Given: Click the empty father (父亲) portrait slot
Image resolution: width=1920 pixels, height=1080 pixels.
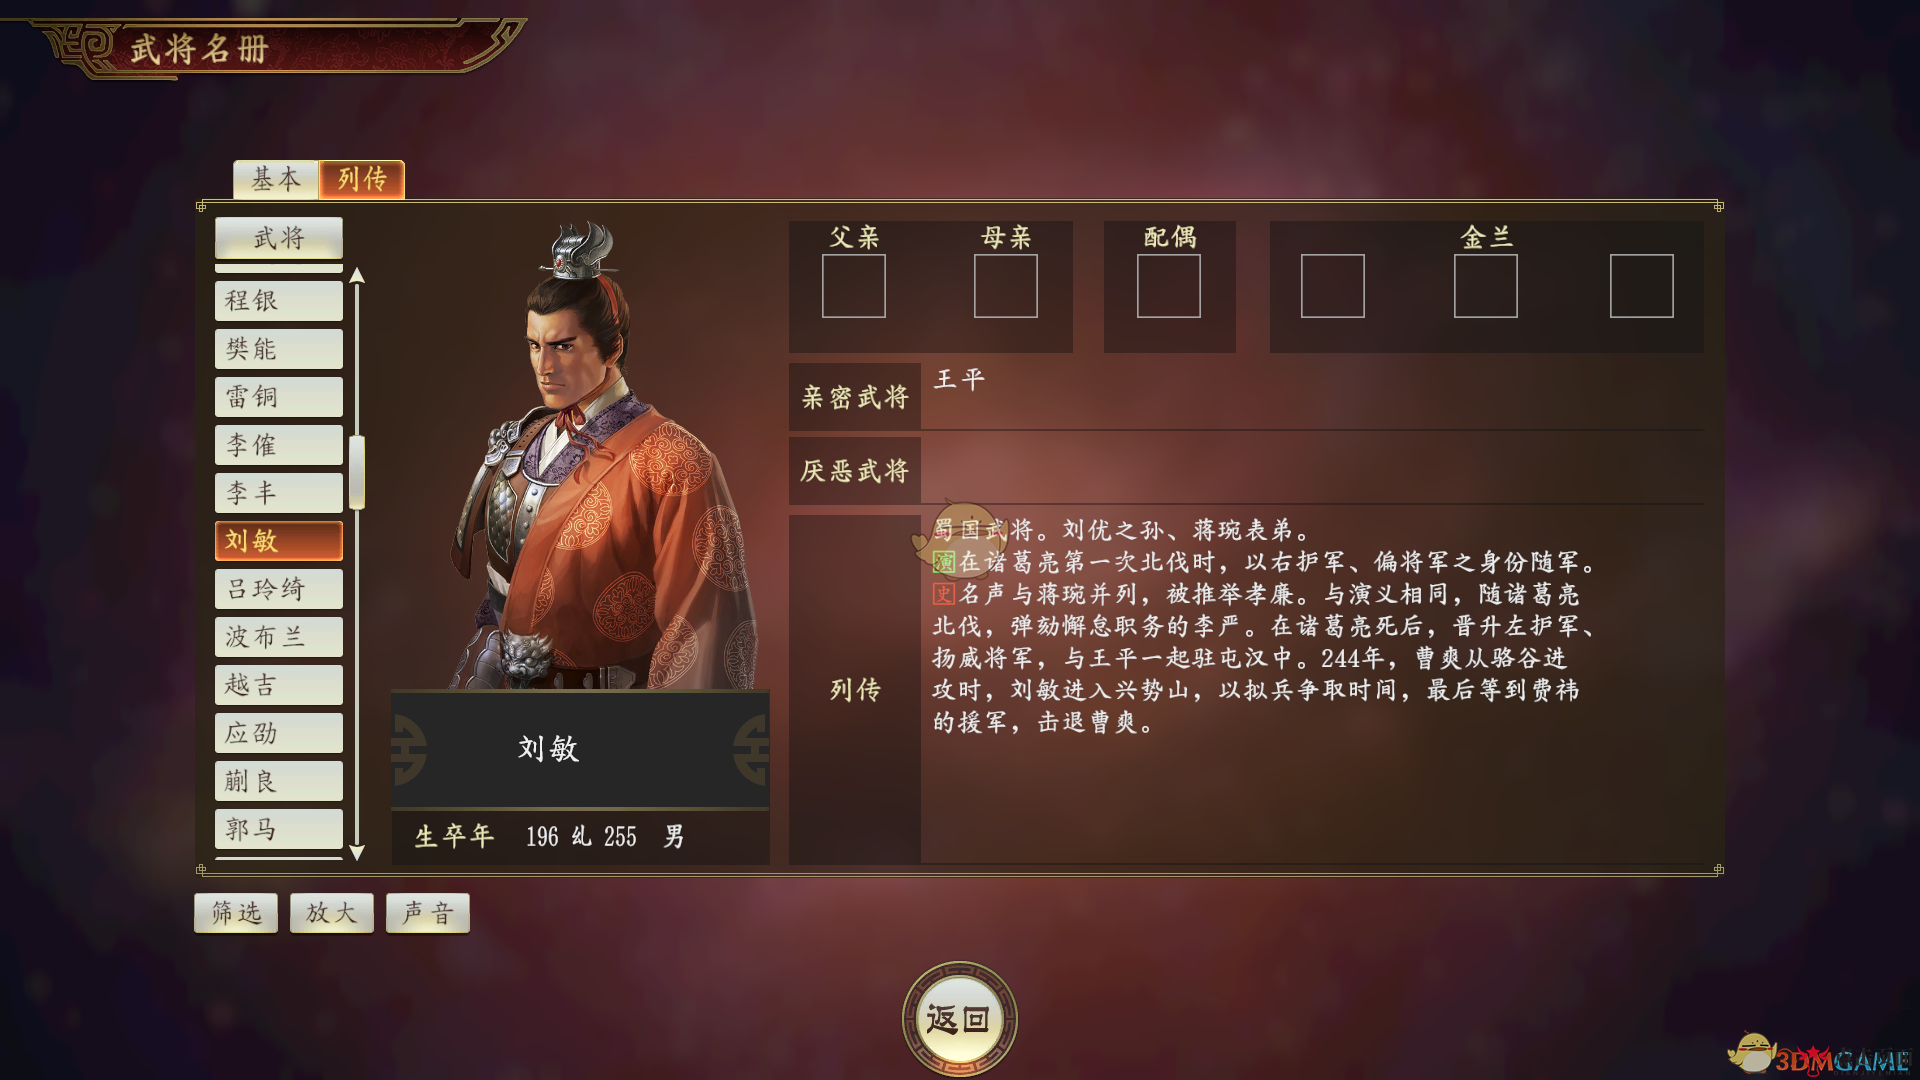Looking at the screenshot, I should tap(853, 286).
